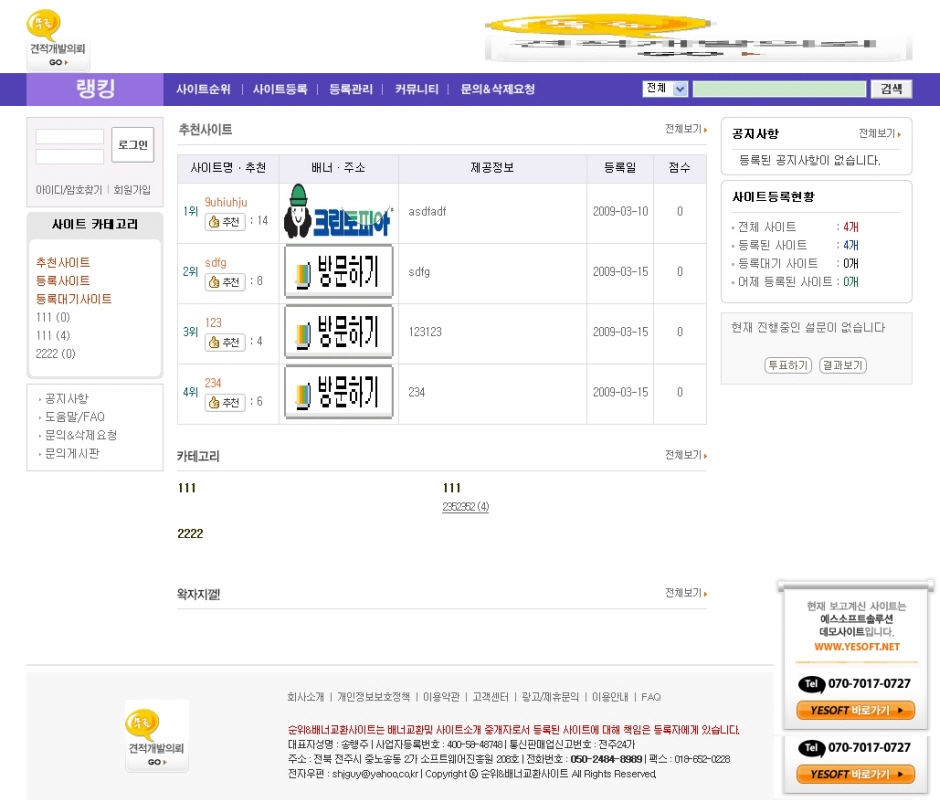Select 등록대기사이트 in the site category list

(74, 299)
